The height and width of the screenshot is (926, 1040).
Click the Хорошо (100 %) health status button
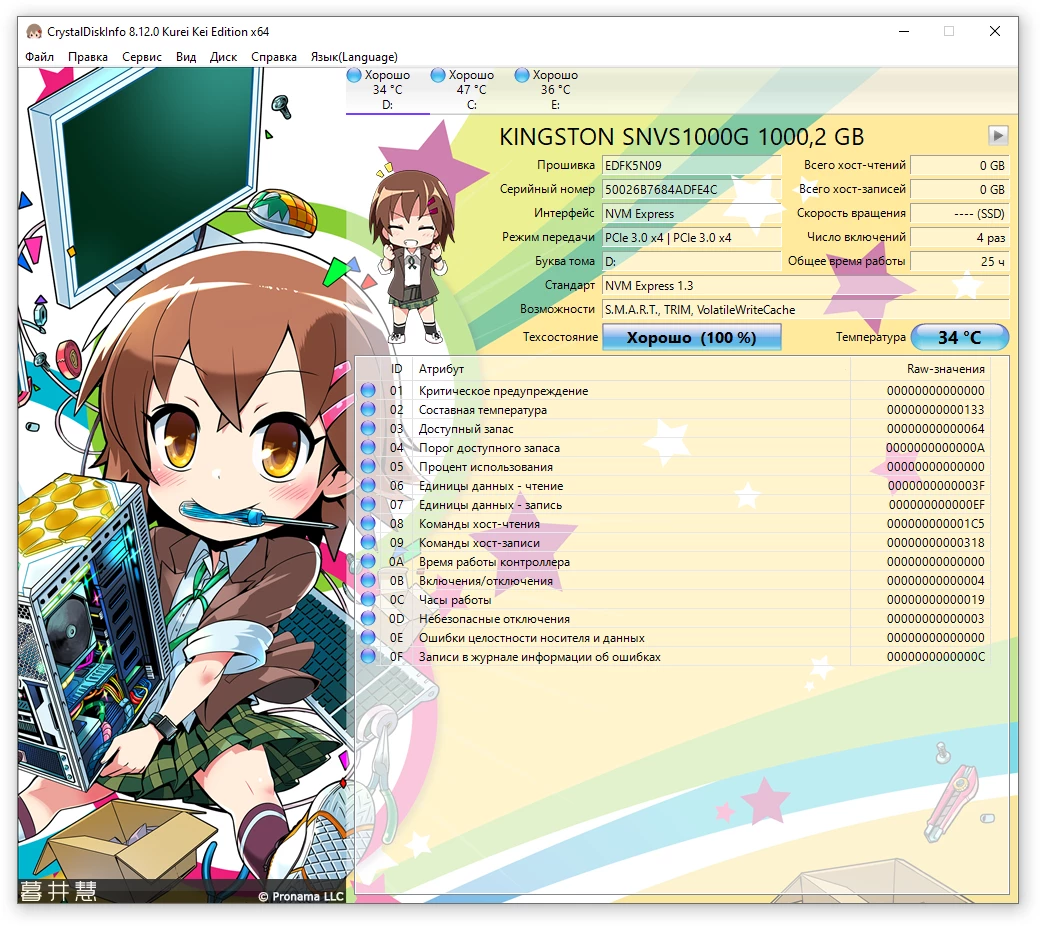tap(691, 337)
